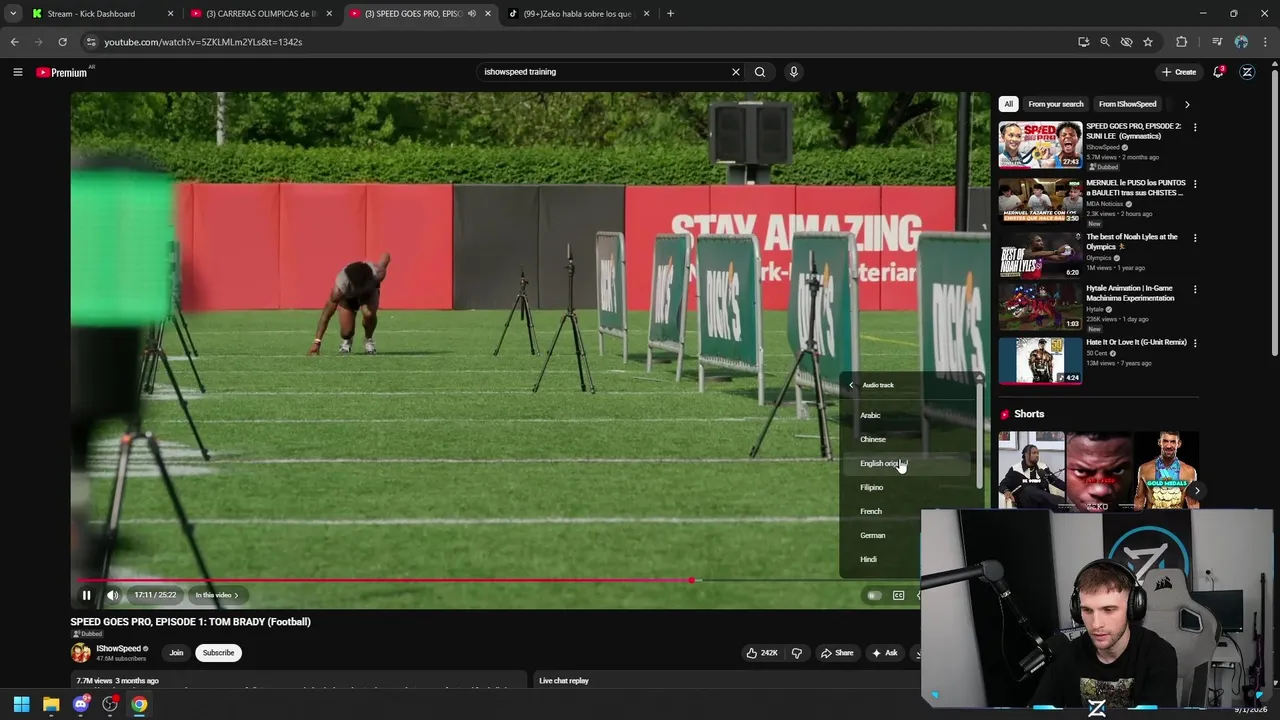Join the IShowSpeed channel
The width and height of the screenshot is (1280, 720).
176,653
